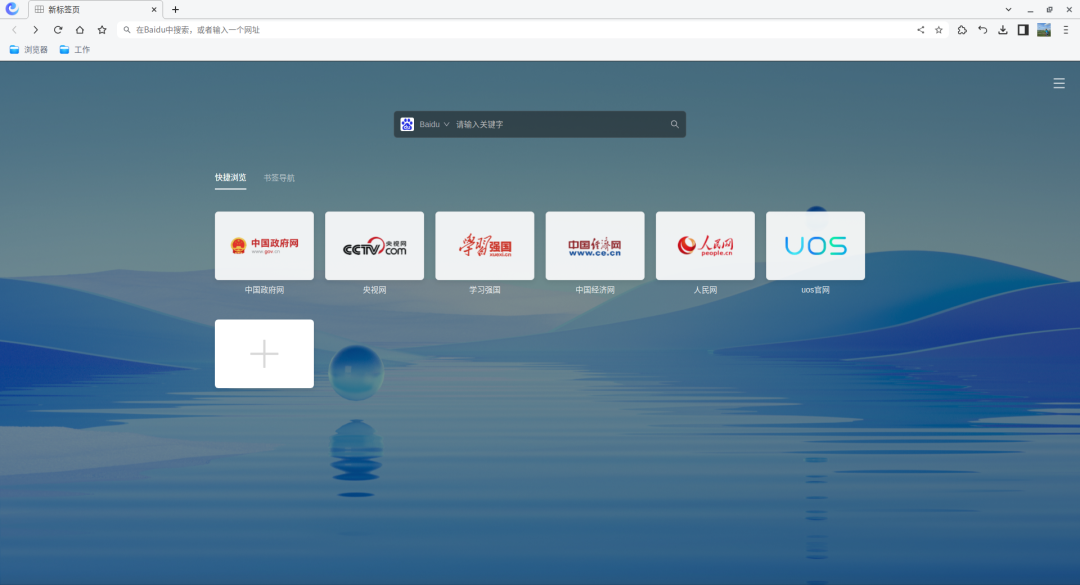Open the 中国政府网 tile
This screenshot has height=585, width=1080.
[264, 245]
